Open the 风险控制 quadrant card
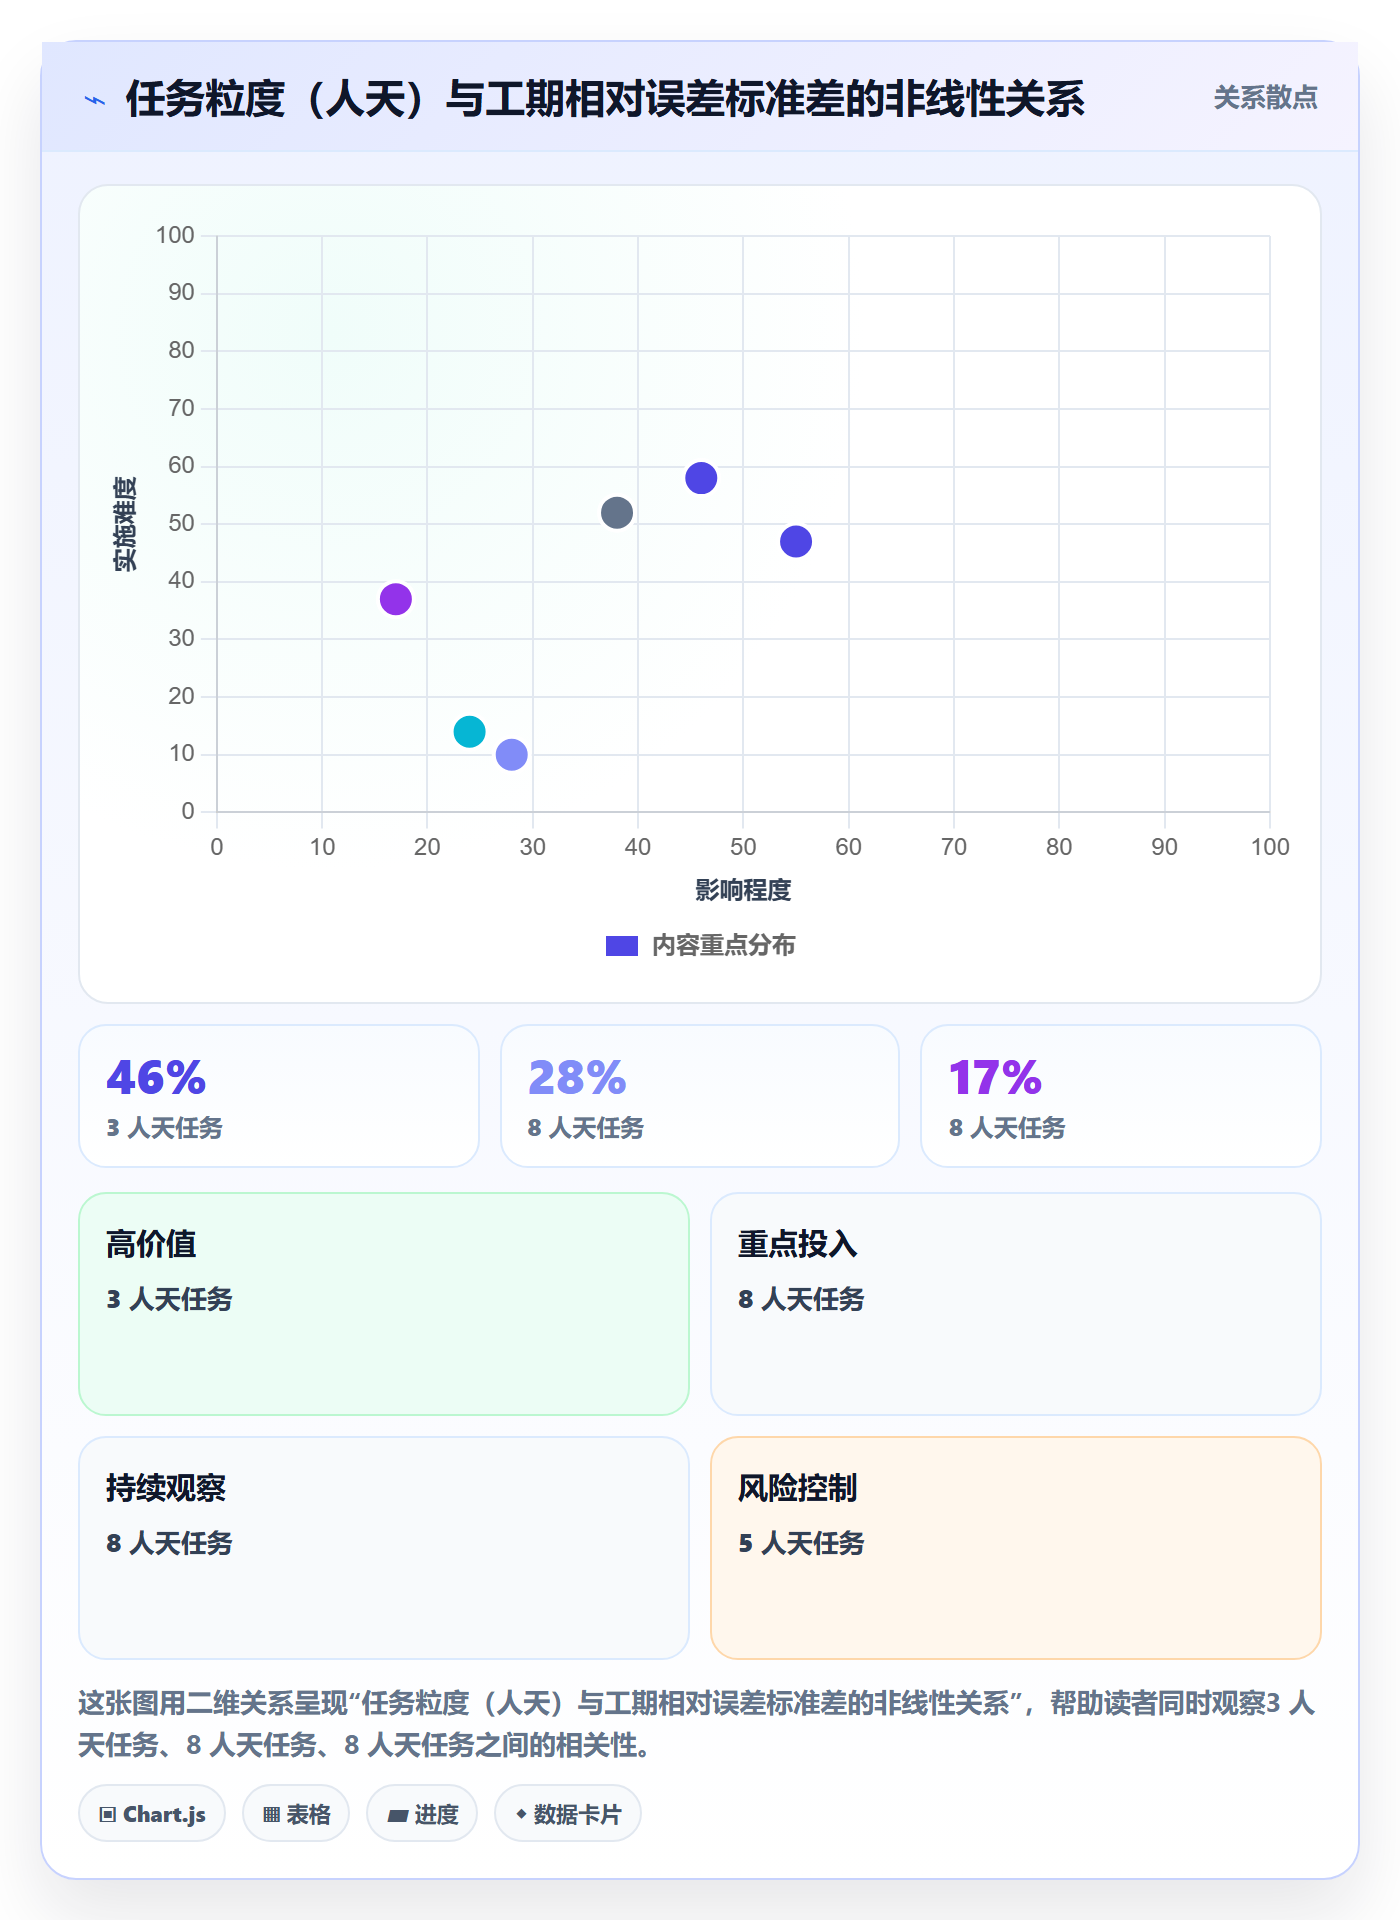The height and width of the screenshot is (1920, 1400). click(1016, 1548)
